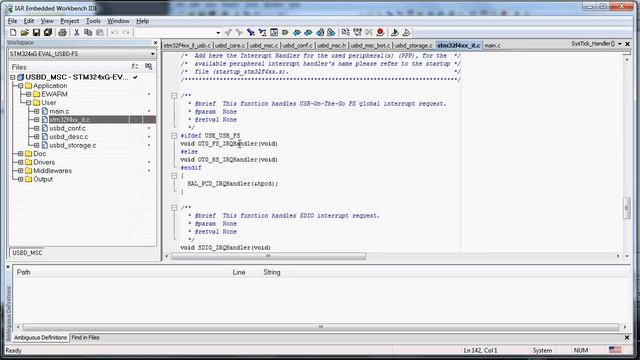This screenshot has height=360, width=640.
Task: Open the quick search combo box dropdown arrow
Action: [x=218, y=33]
